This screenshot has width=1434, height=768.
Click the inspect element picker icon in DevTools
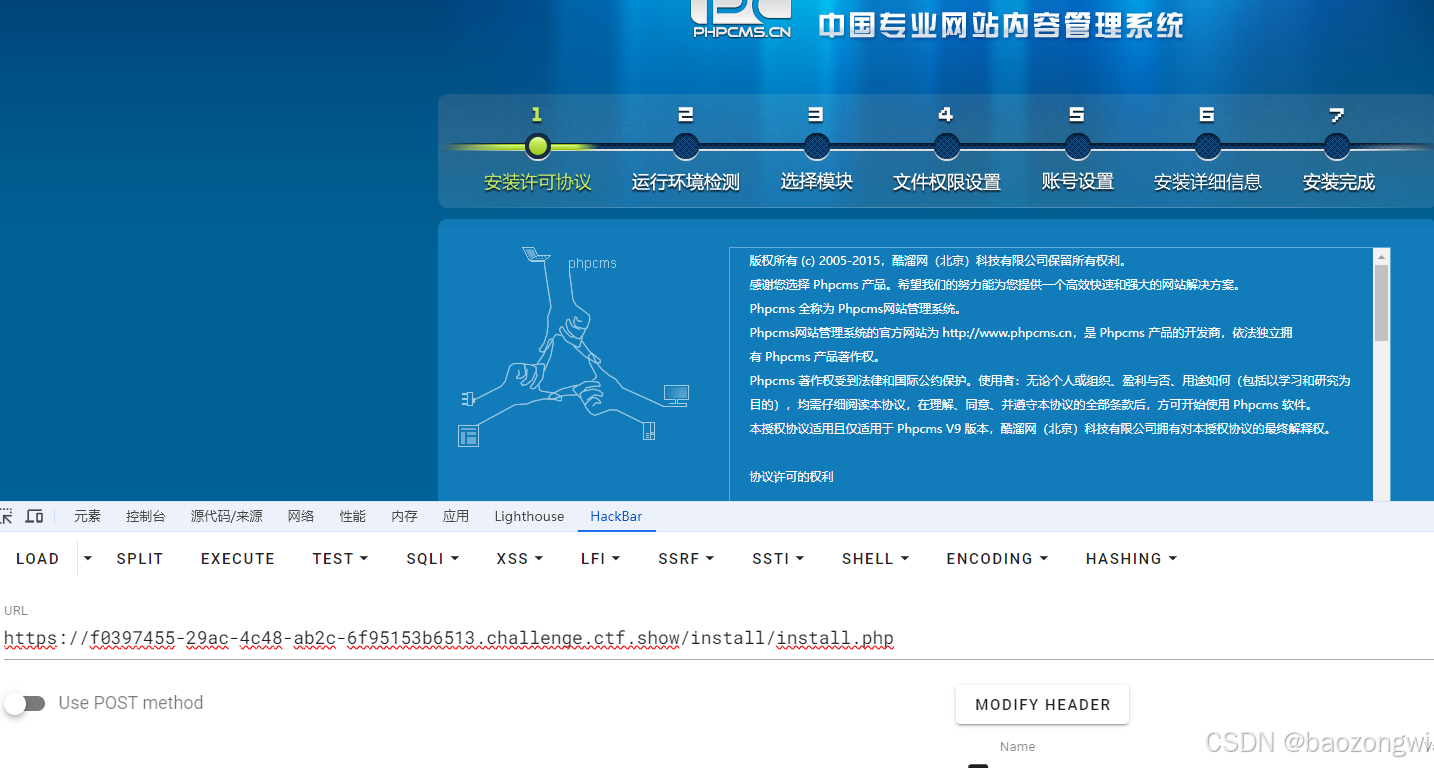point(6,516)
